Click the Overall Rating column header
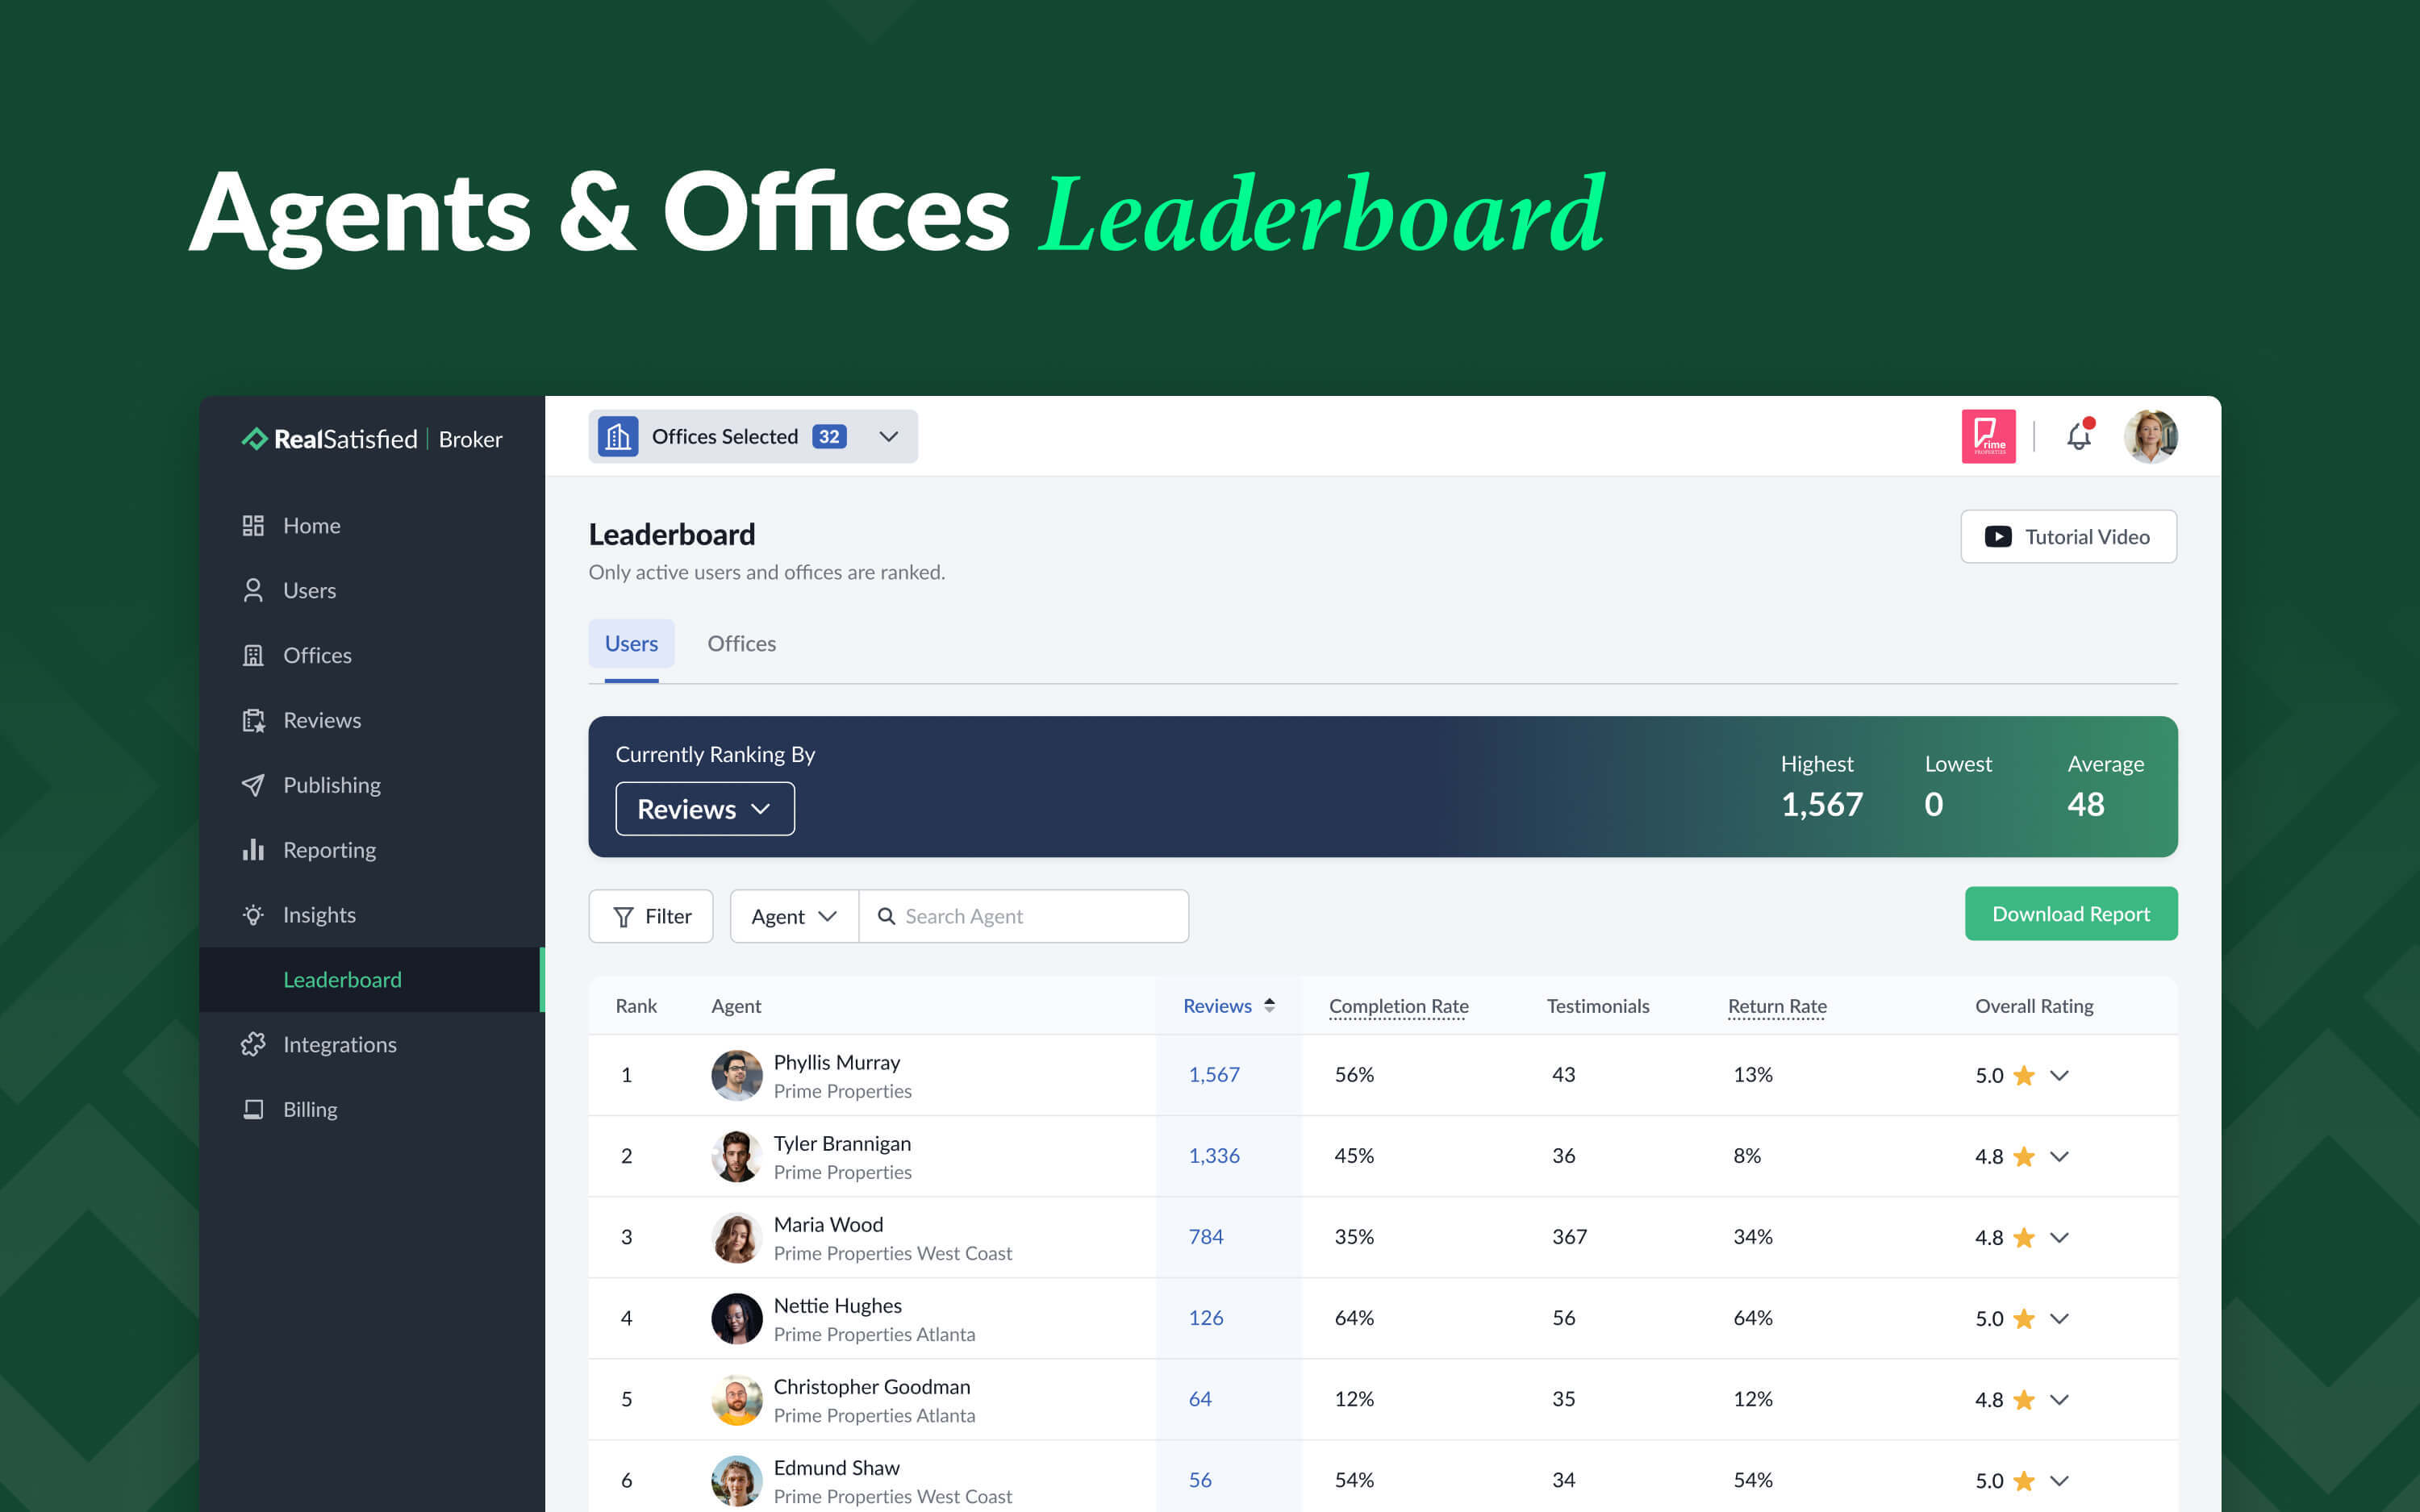2420x1512 pixels. point(2034,1006)
